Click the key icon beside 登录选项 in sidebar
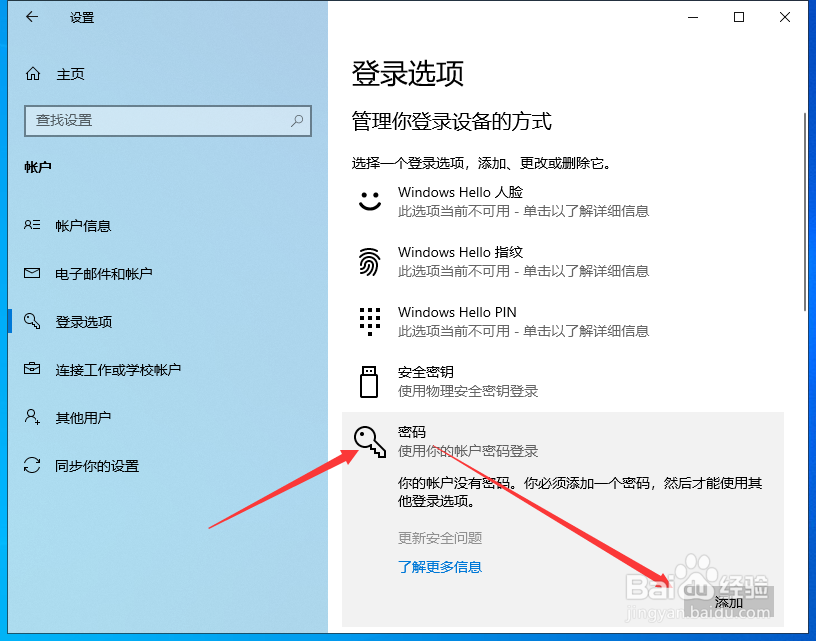The image size is (816, 641). (32, 320)
